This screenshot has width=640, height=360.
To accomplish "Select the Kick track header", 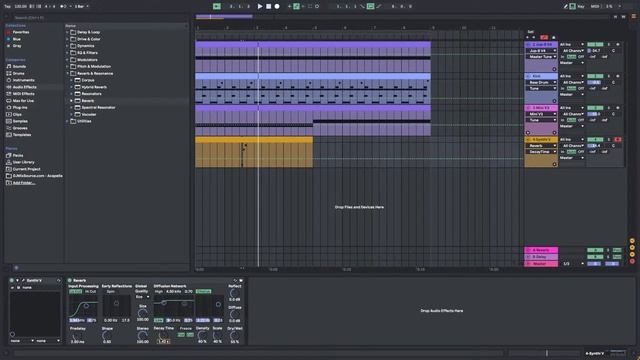I will (541, 76).
